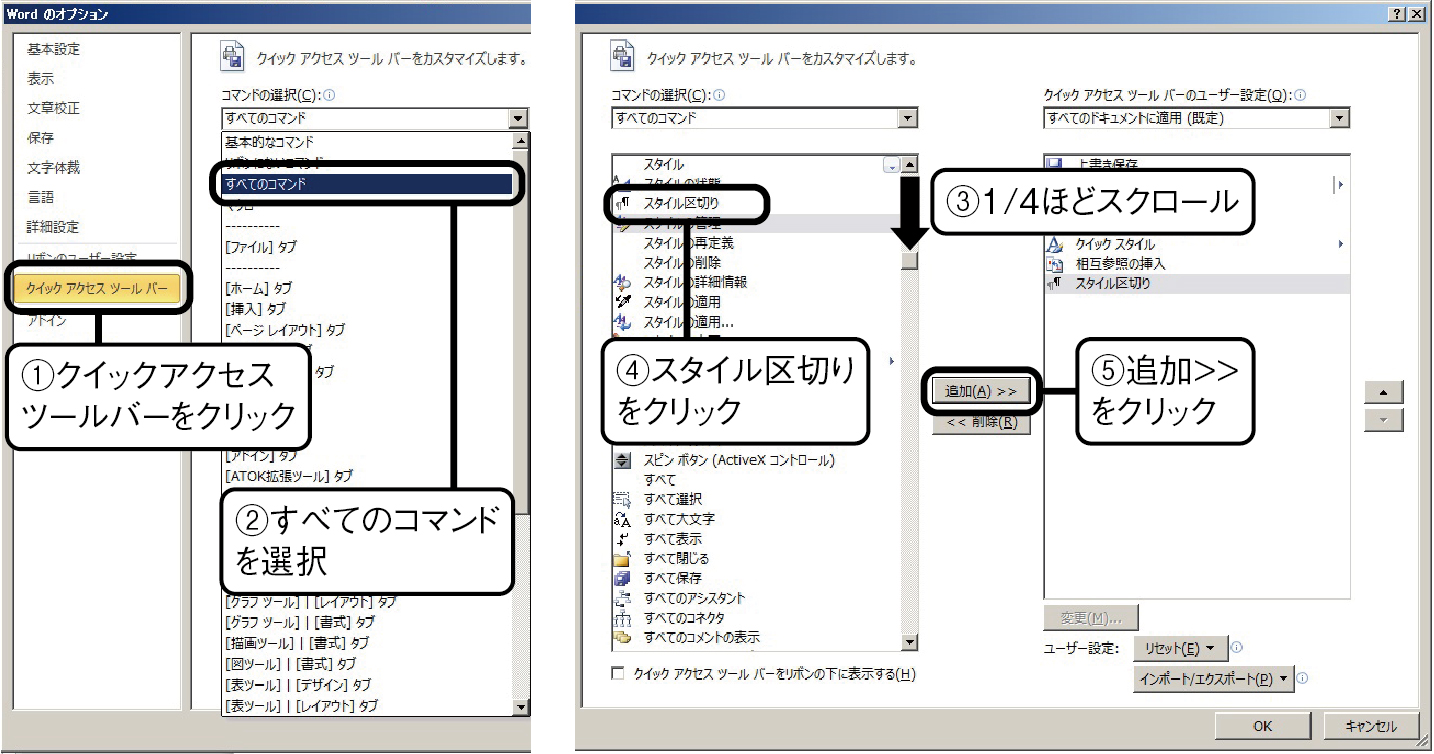Select クイック アクセス ツール バー in the options sidebar
Screen dimensions: 1434x754
pos(97,289)
